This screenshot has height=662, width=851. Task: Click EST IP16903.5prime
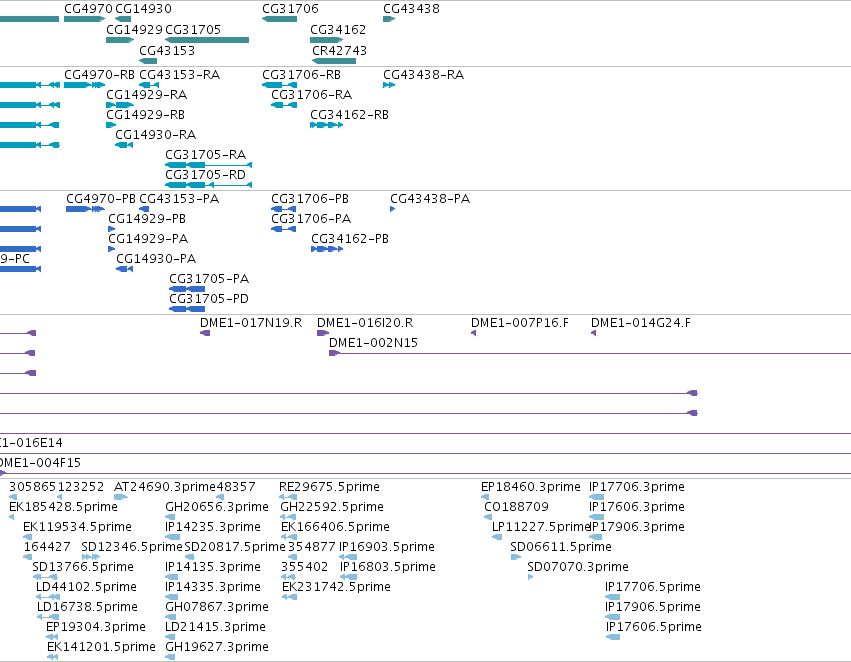348,557
